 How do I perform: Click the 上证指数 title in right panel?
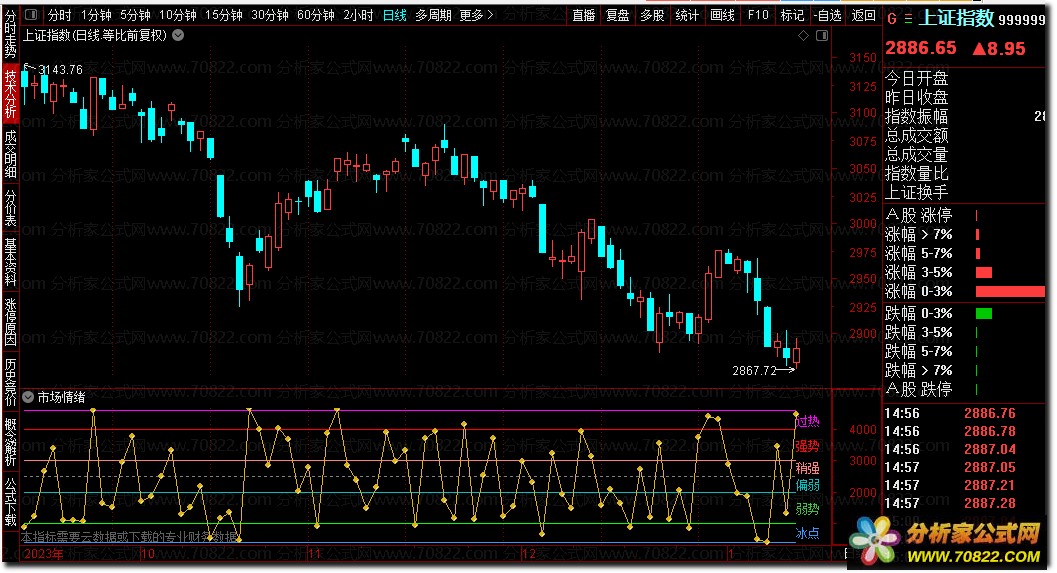click(x=956, y=18)
